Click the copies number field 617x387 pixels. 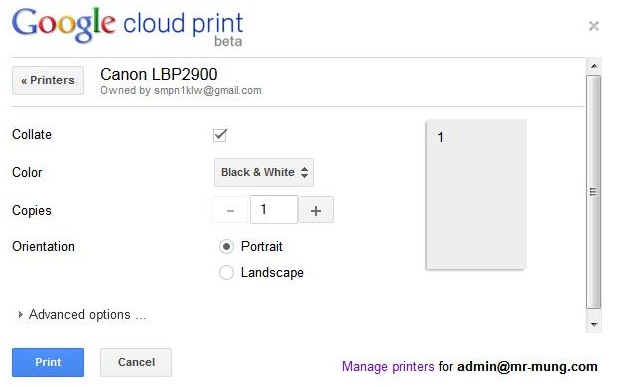273,209
